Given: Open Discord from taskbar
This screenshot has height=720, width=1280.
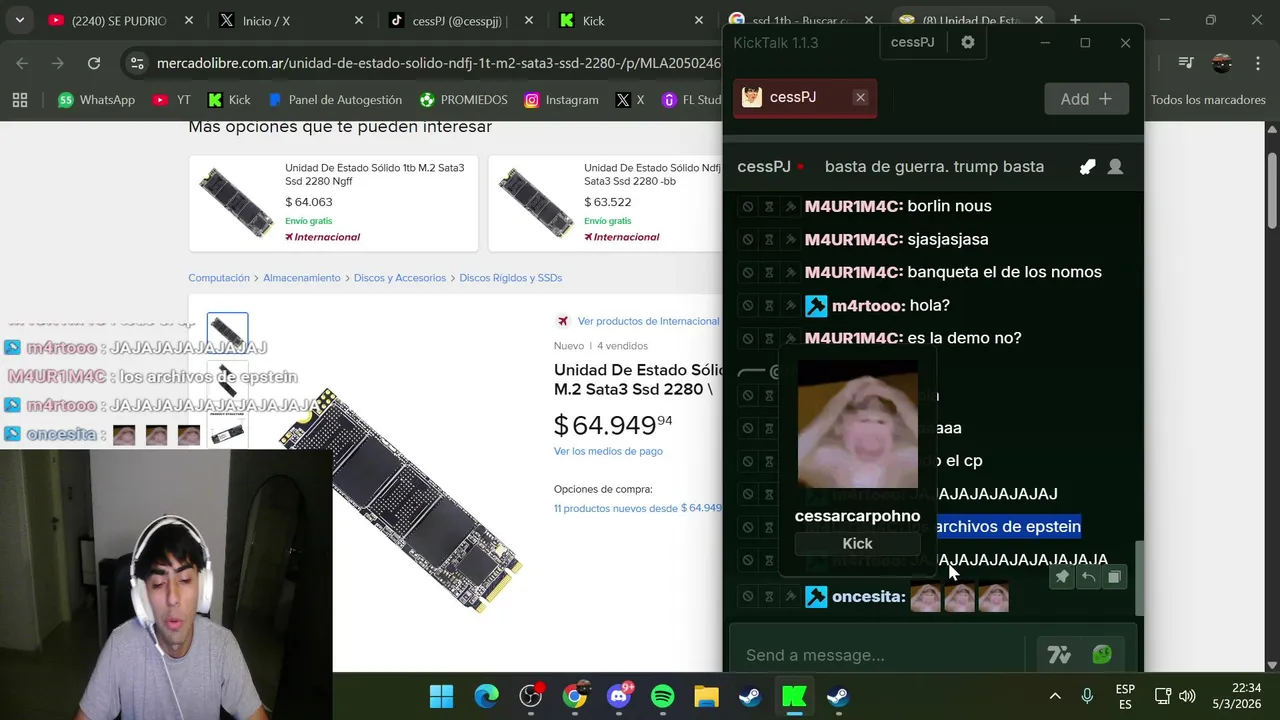Looking at the screenshot, I should [619, 696].
